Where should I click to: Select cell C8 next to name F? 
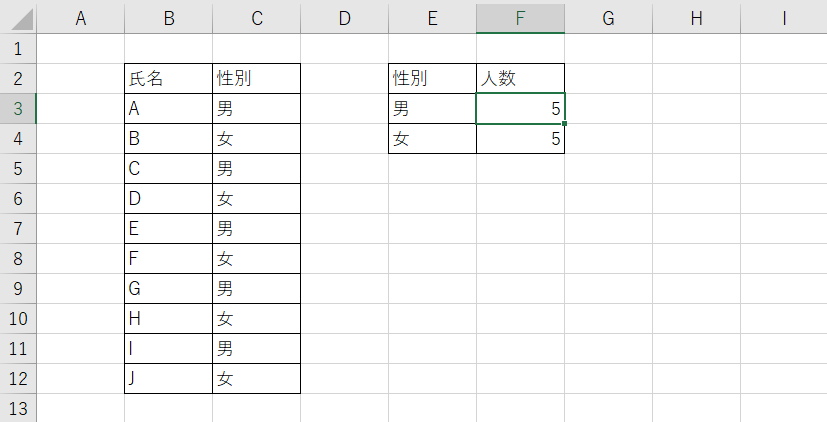click(x=256, y=258)
